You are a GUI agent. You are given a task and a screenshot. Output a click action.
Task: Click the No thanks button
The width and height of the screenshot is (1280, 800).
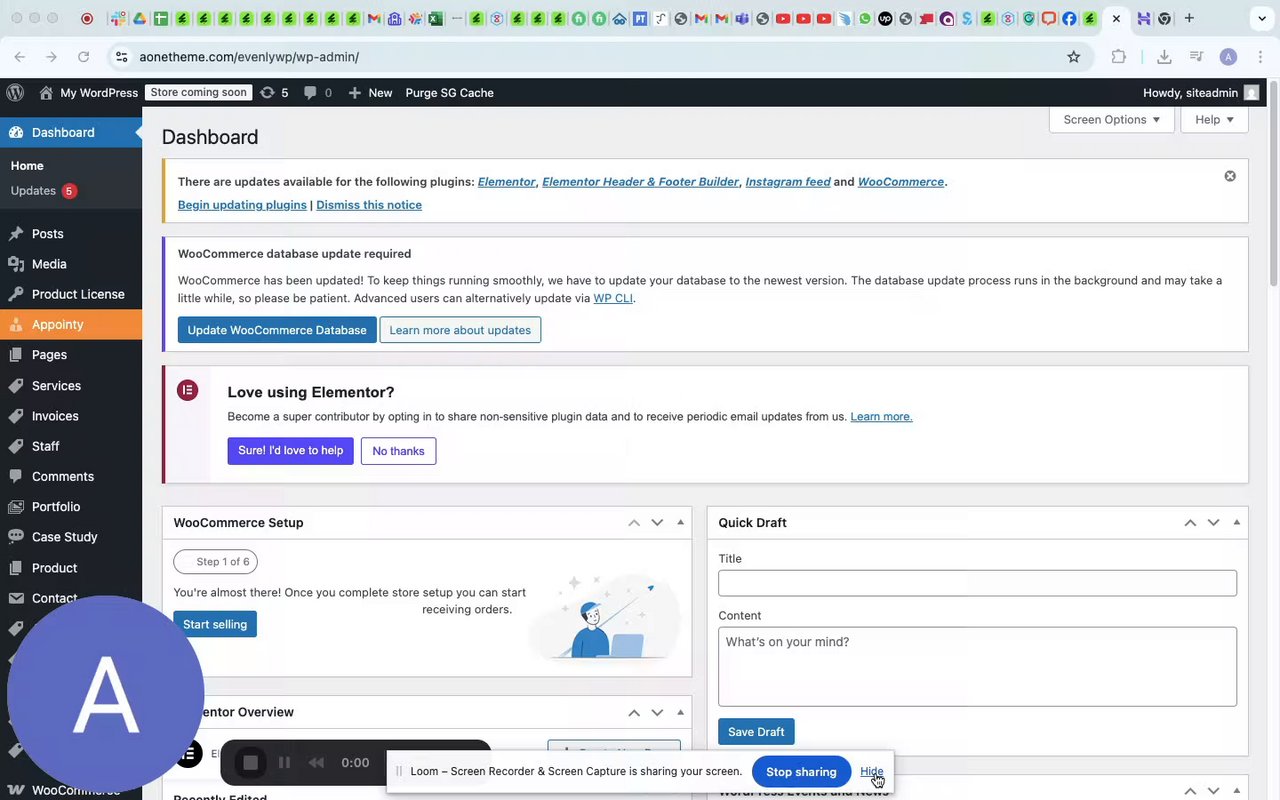point(398,451)
